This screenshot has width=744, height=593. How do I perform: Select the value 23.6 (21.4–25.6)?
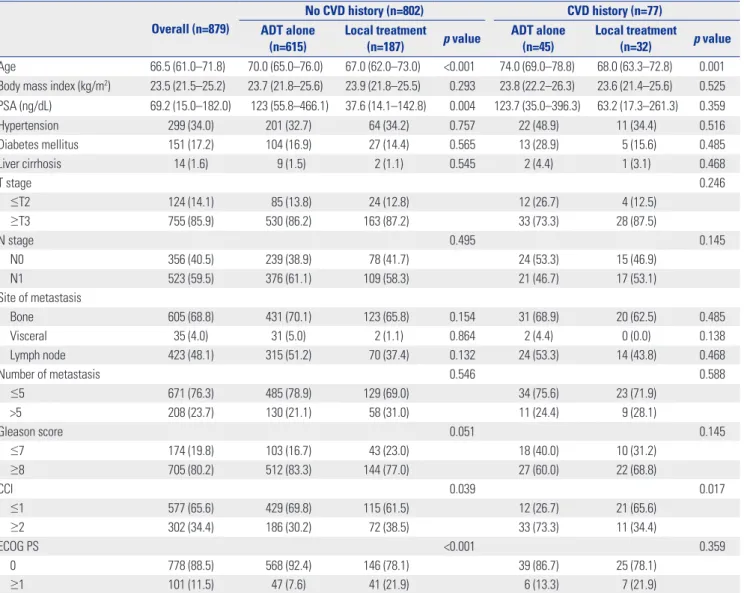(635, 86)
